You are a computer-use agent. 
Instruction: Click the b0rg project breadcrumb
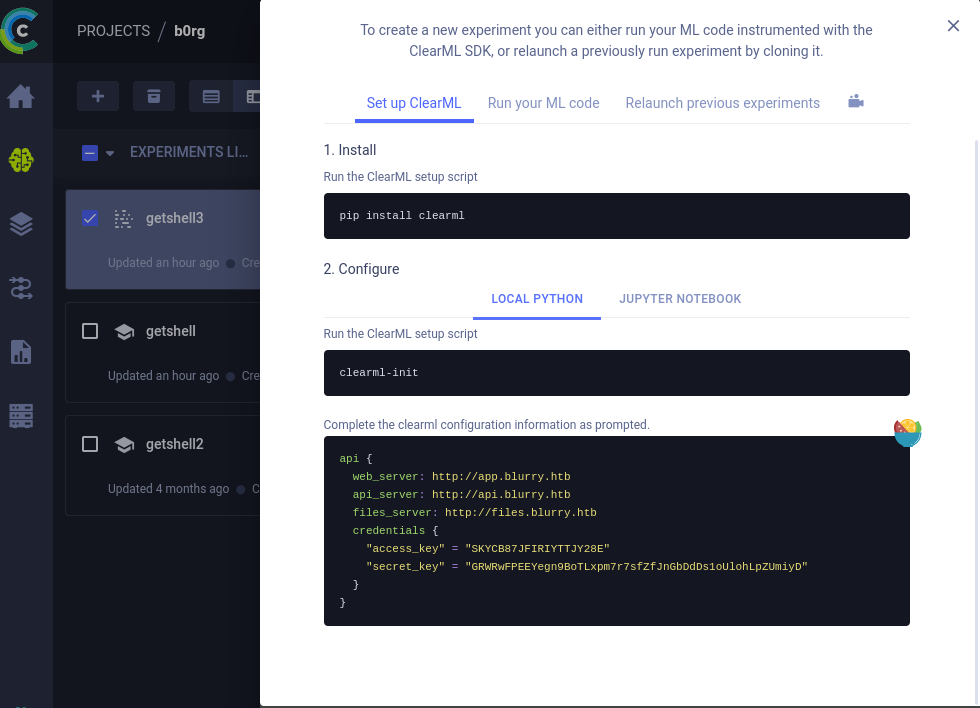coord(189,31)
